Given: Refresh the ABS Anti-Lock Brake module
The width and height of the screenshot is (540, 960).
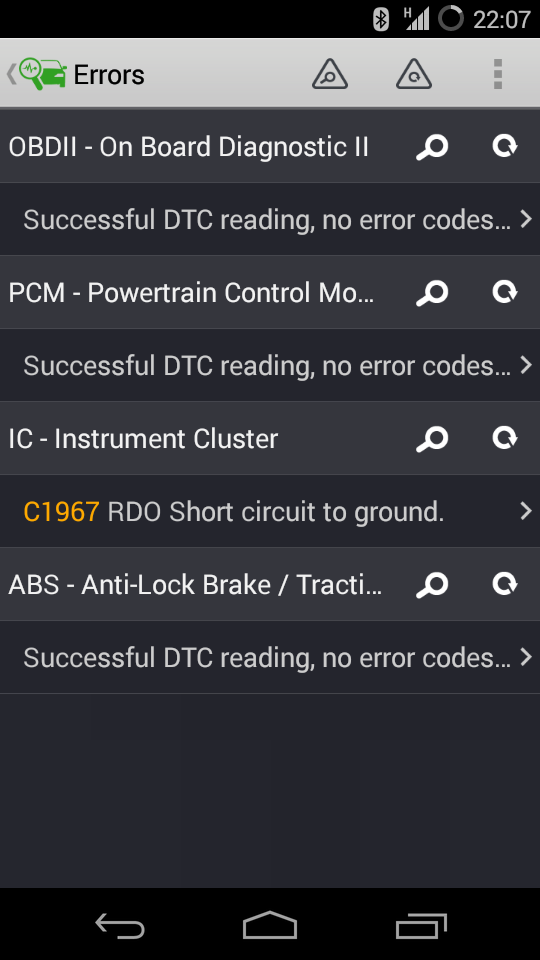Looking at the screenshot, I should (505, 585).
